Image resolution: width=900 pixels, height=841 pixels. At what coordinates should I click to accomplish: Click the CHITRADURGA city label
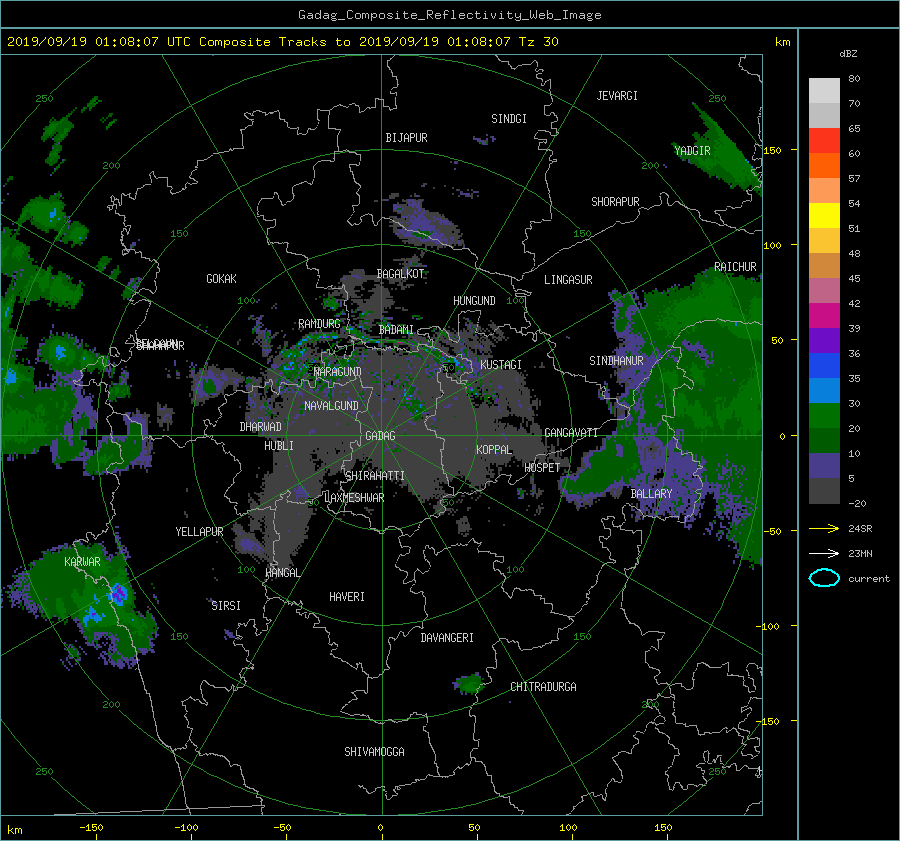(x=543, y=687)
